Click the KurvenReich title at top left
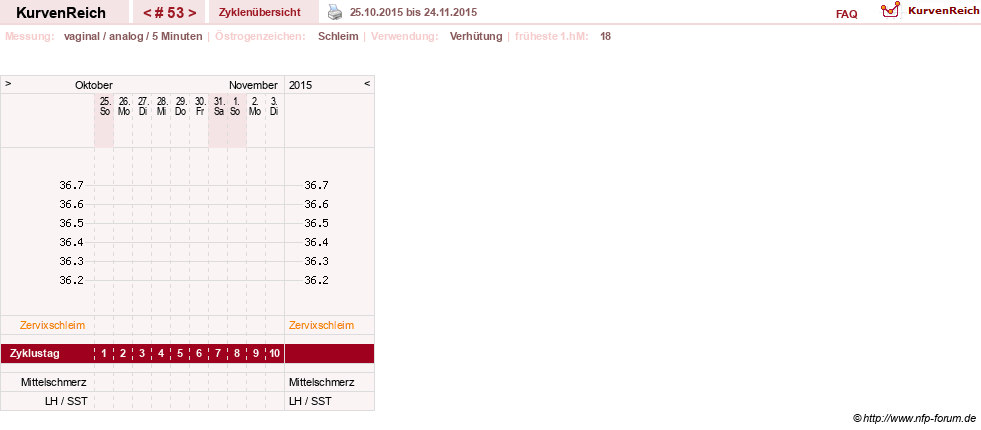 tap(61, 13)
